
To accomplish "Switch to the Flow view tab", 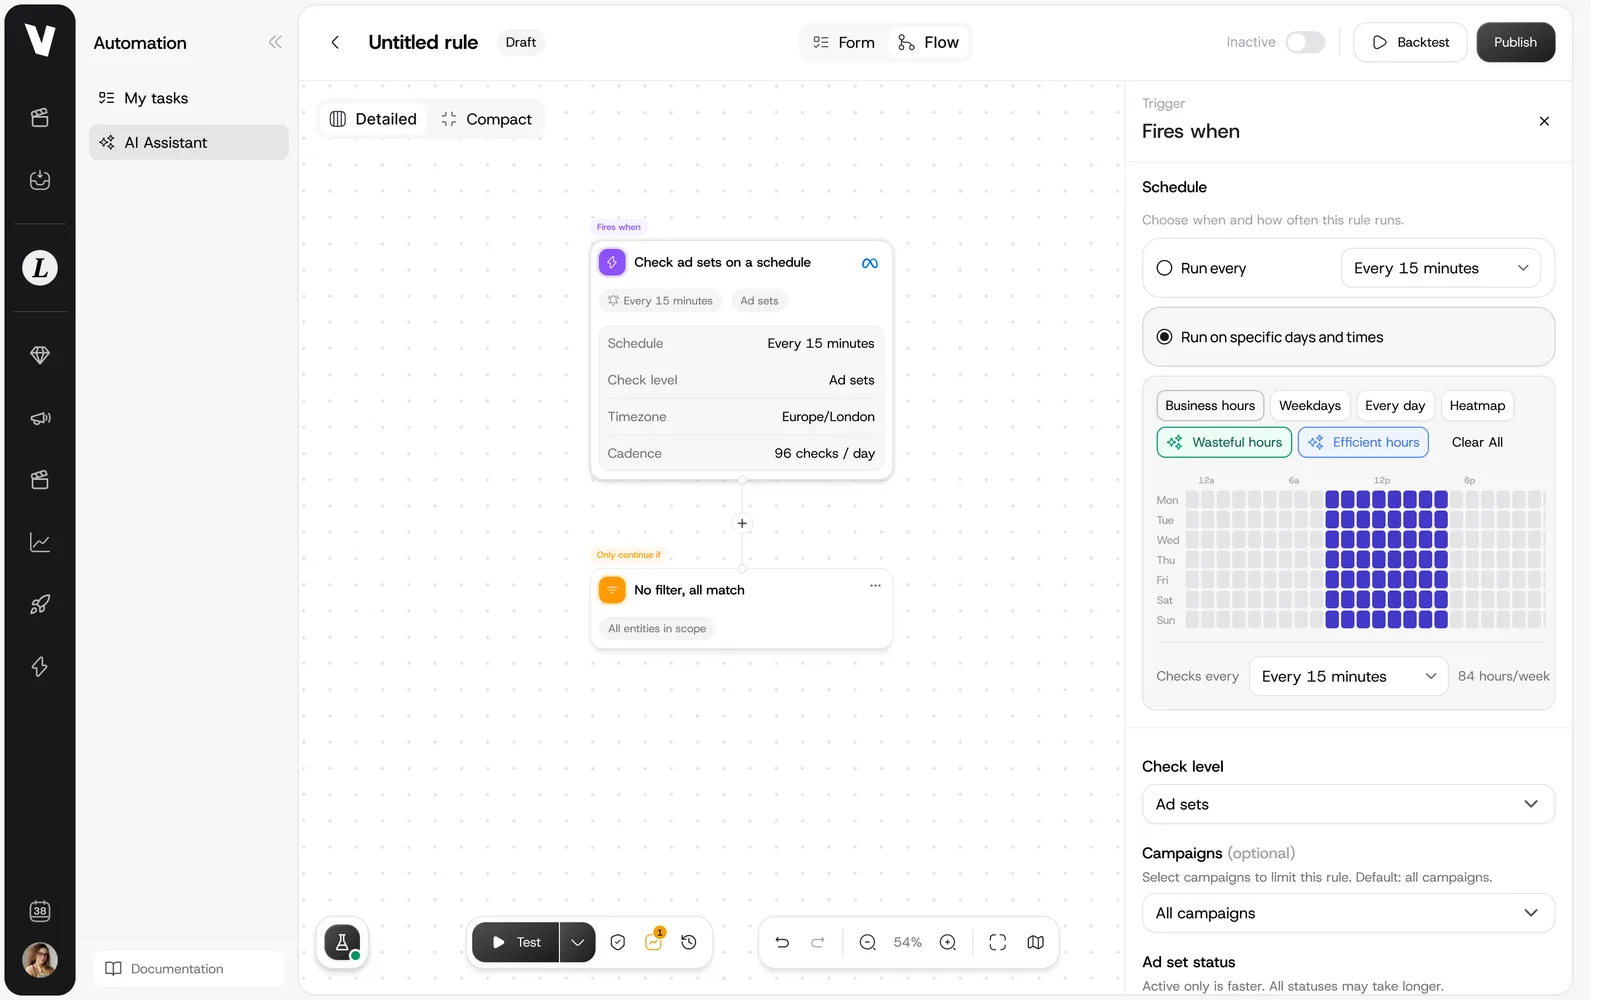I will (928, 42).
